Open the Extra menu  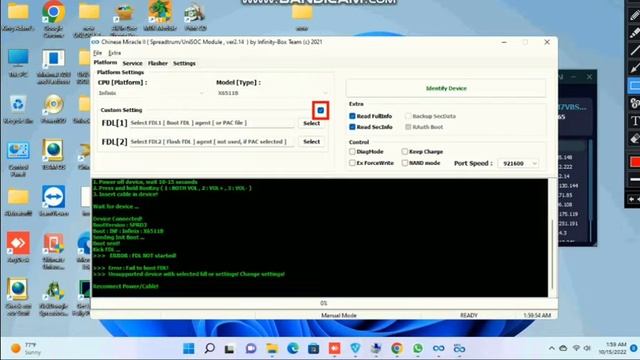tap(115, 53)
